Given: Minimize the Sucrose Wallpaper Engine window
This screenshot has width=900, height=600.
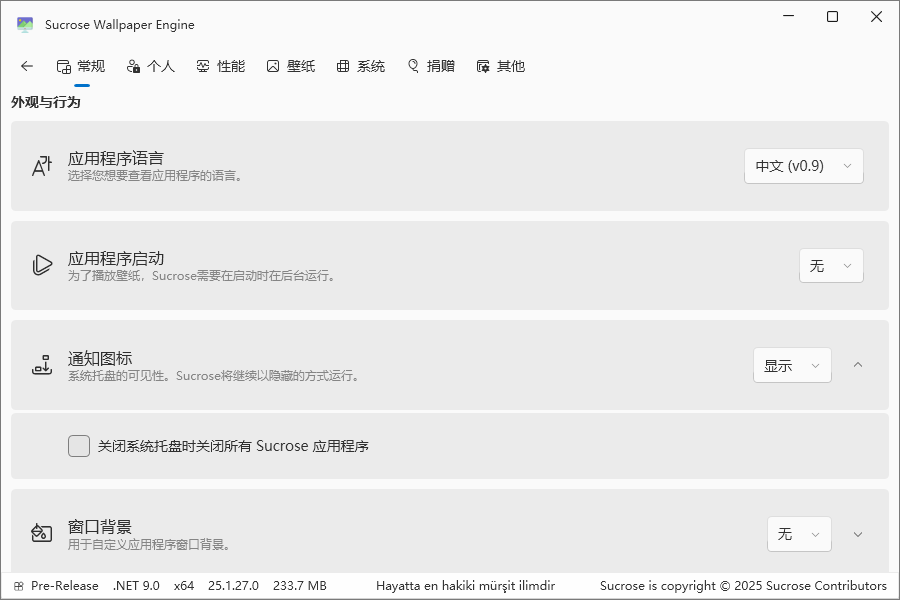Looking at the screenshot, I should (789, 17).
